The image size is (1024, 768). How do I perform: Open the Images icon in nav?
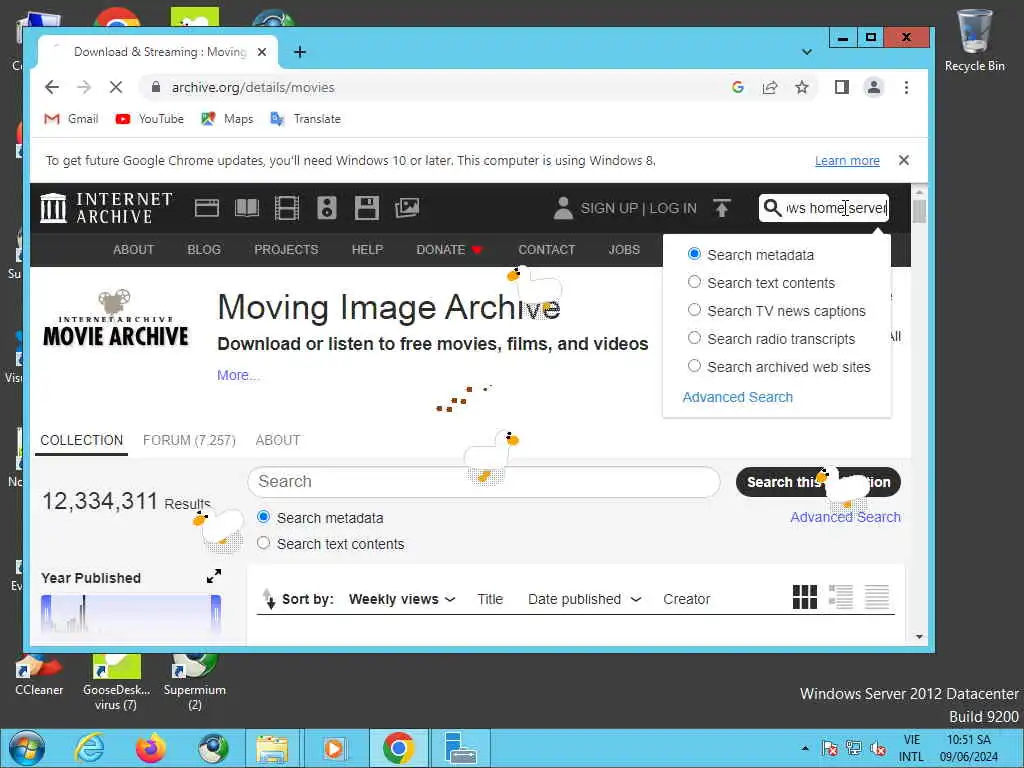(406, 208)
